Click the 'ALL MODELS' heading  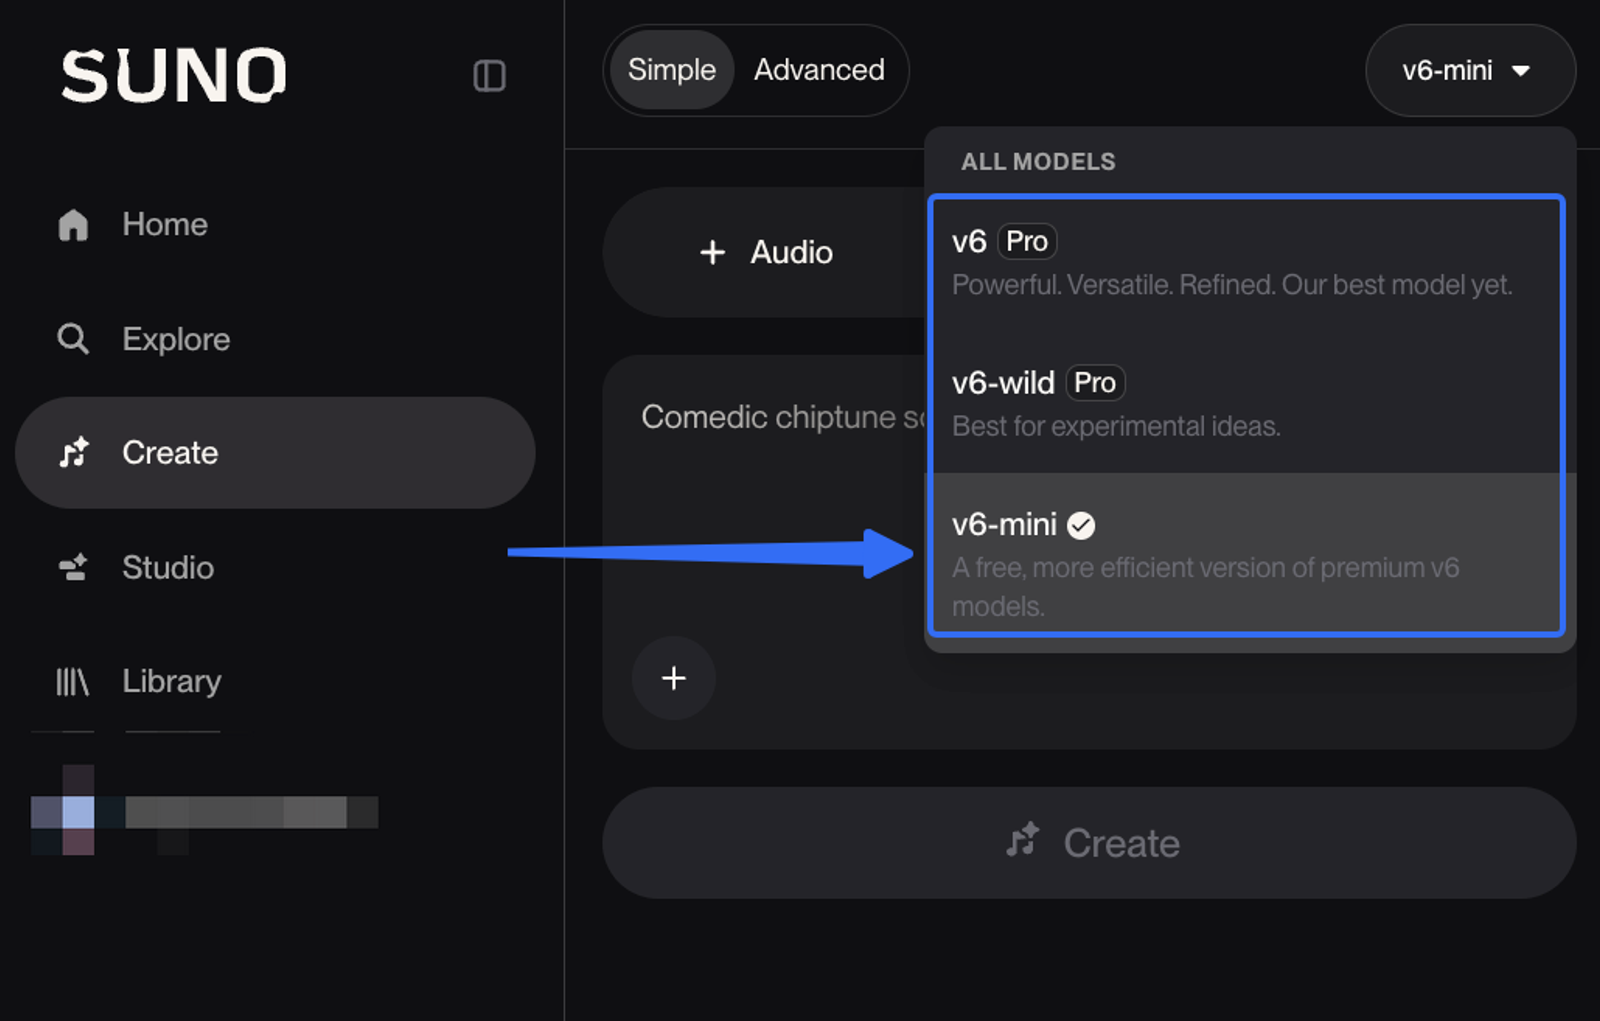pos(1038,162)
